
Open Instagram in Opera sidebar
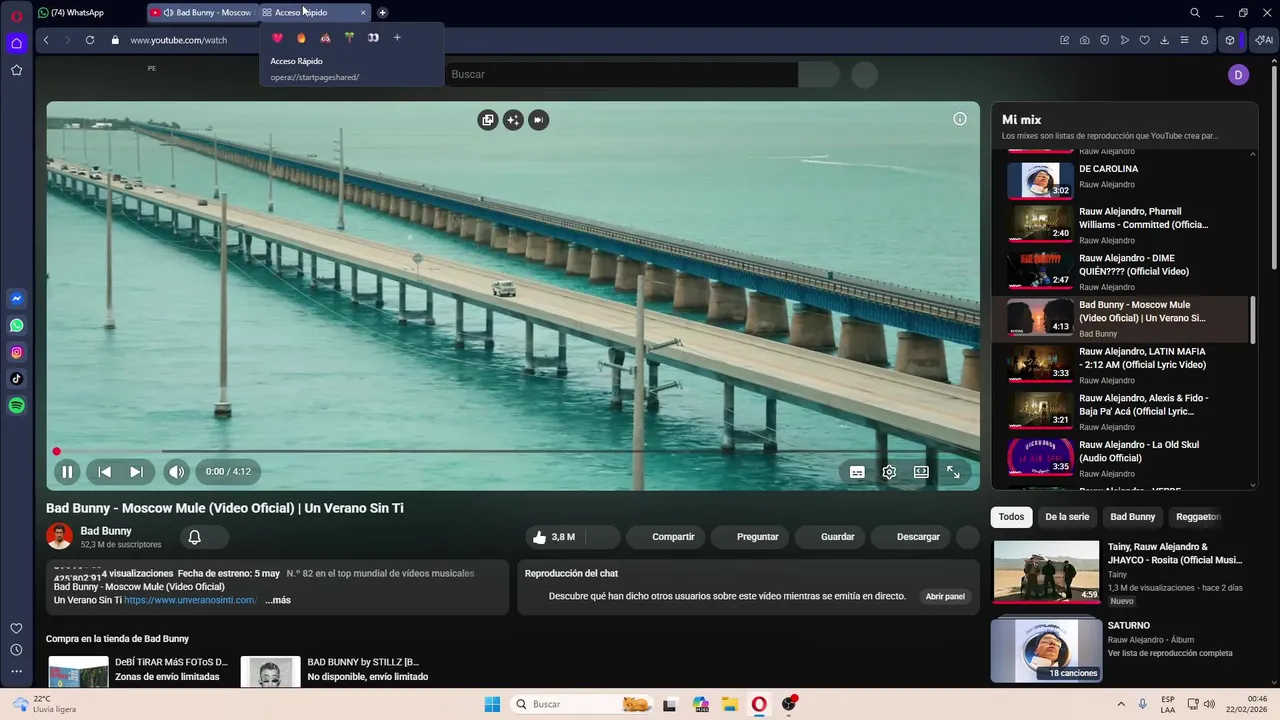pyautogui.click(x=16, y=352)
